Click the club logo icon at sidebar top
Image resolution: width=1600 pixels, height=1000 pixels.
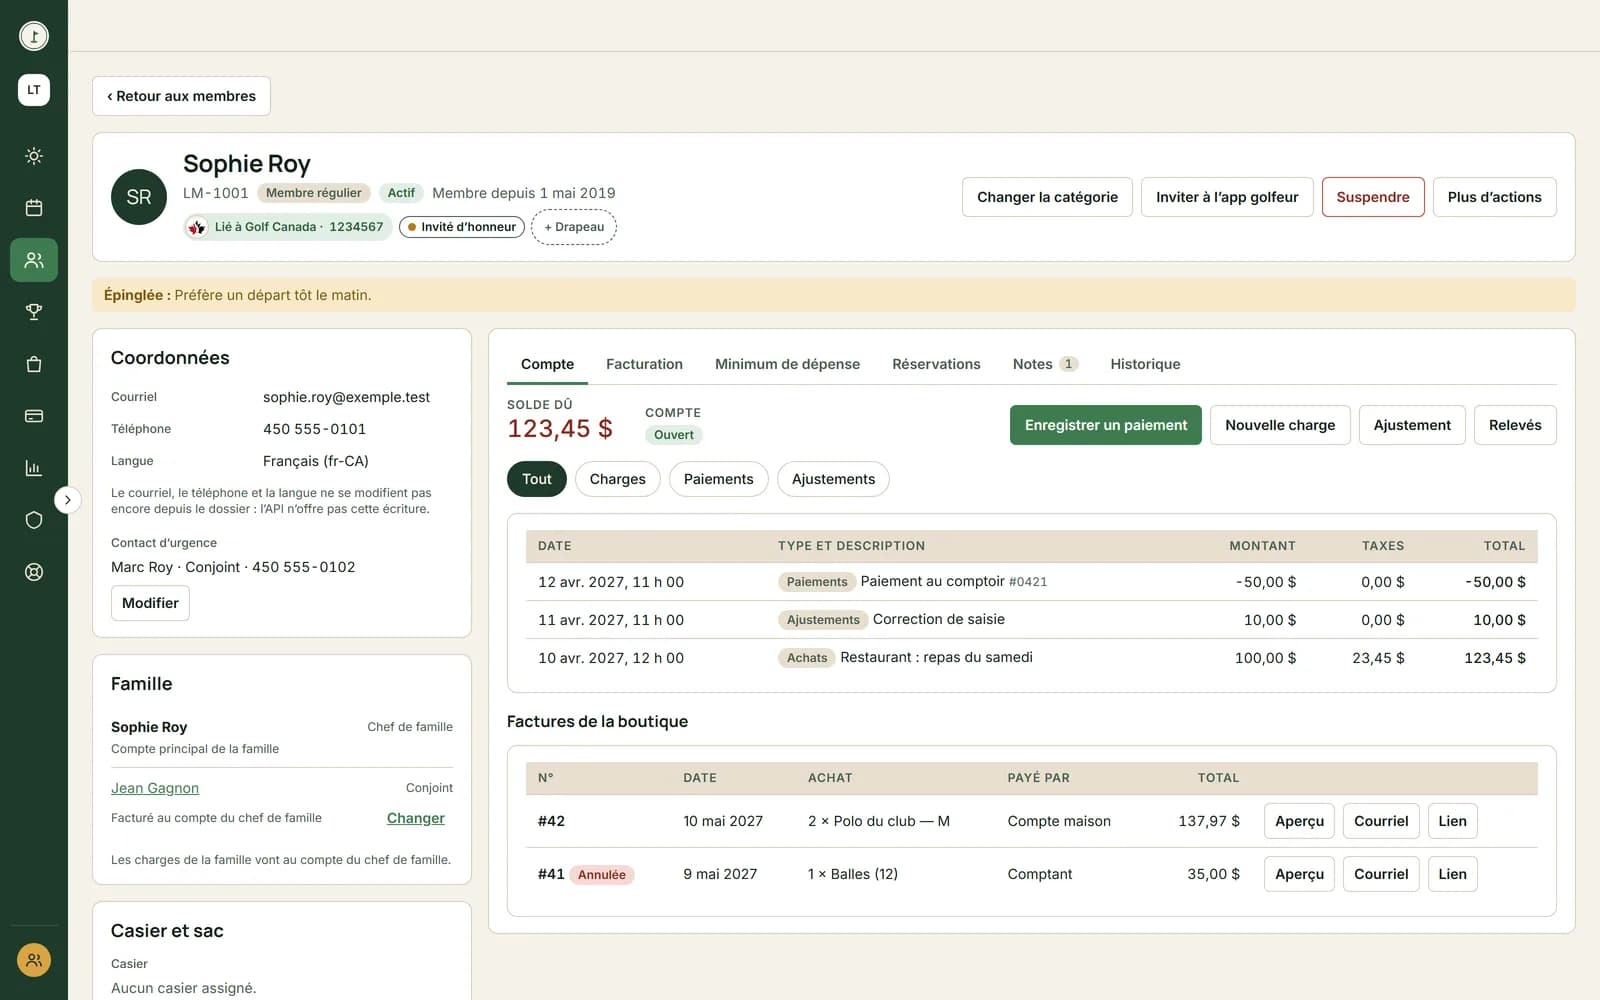34,36
